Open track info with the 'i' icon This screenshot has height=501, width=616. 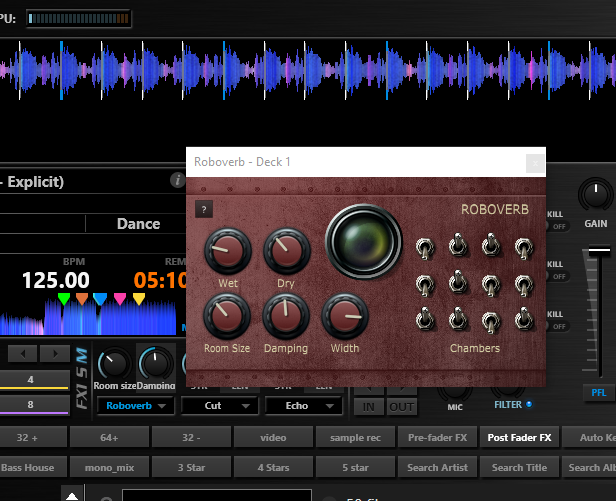178,180
